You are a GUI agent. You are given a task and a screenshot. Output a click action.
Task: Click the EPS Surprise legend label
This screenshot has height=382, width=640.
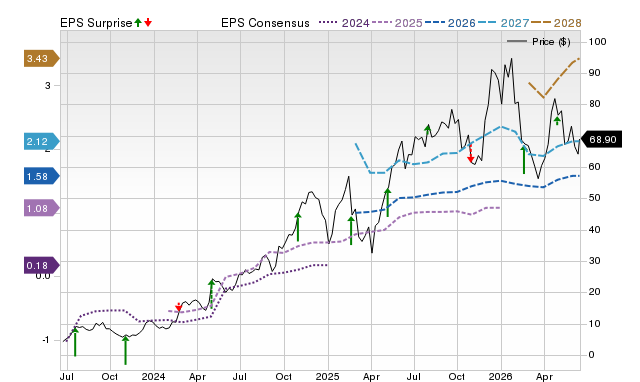pyautogui.click(x=96, y=23)
